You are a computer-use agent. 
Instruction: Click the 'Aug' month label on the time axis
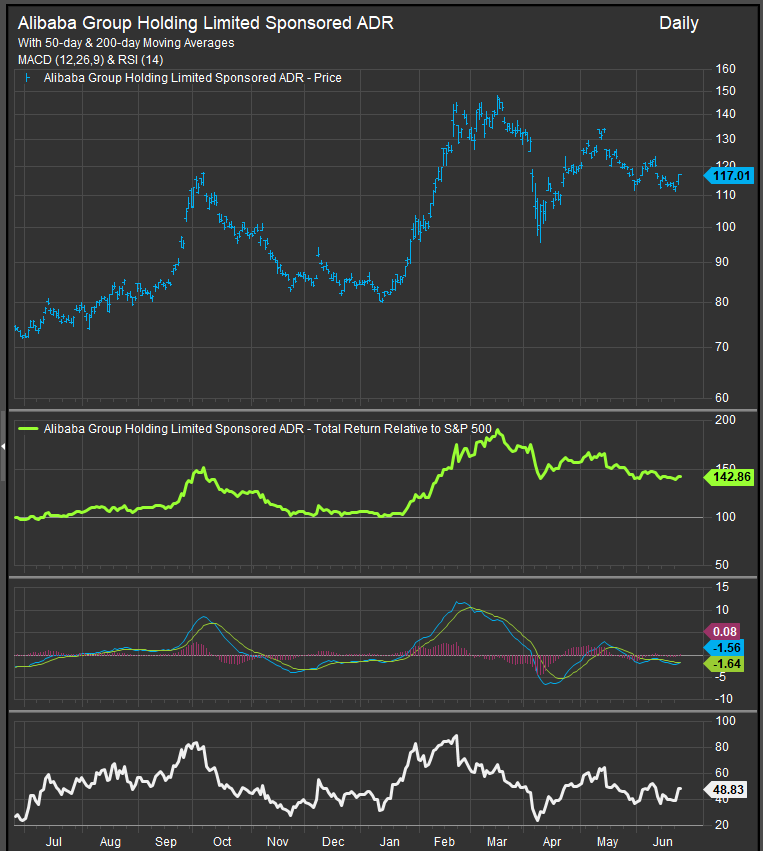click(x=110, y=842)
